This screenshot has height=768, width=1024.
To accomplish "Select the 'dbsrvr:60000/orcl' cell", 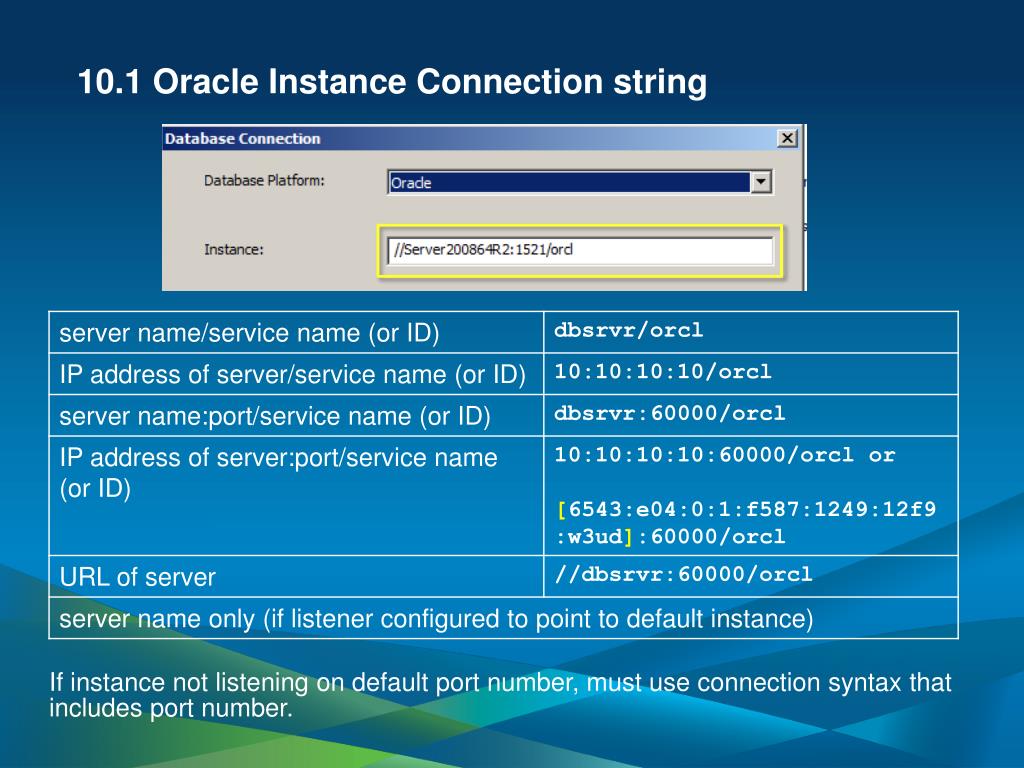I will pos(751,415).
